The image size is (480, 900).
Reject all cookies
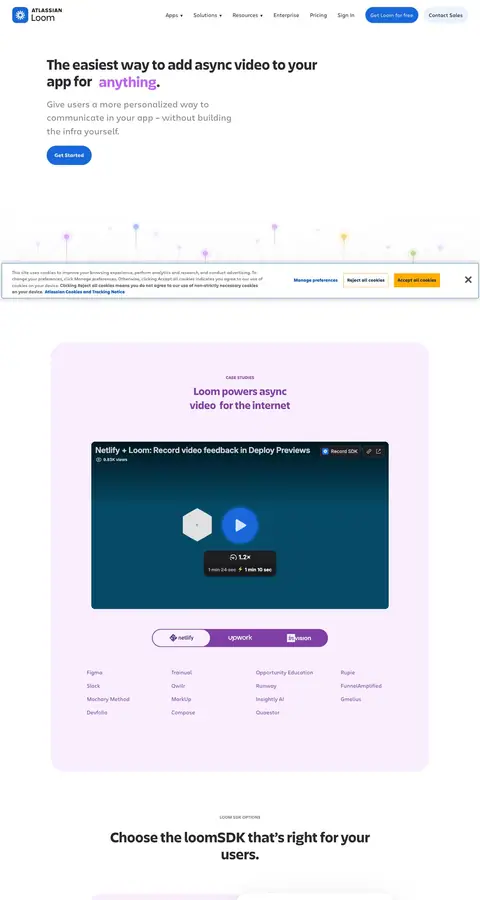366,280
